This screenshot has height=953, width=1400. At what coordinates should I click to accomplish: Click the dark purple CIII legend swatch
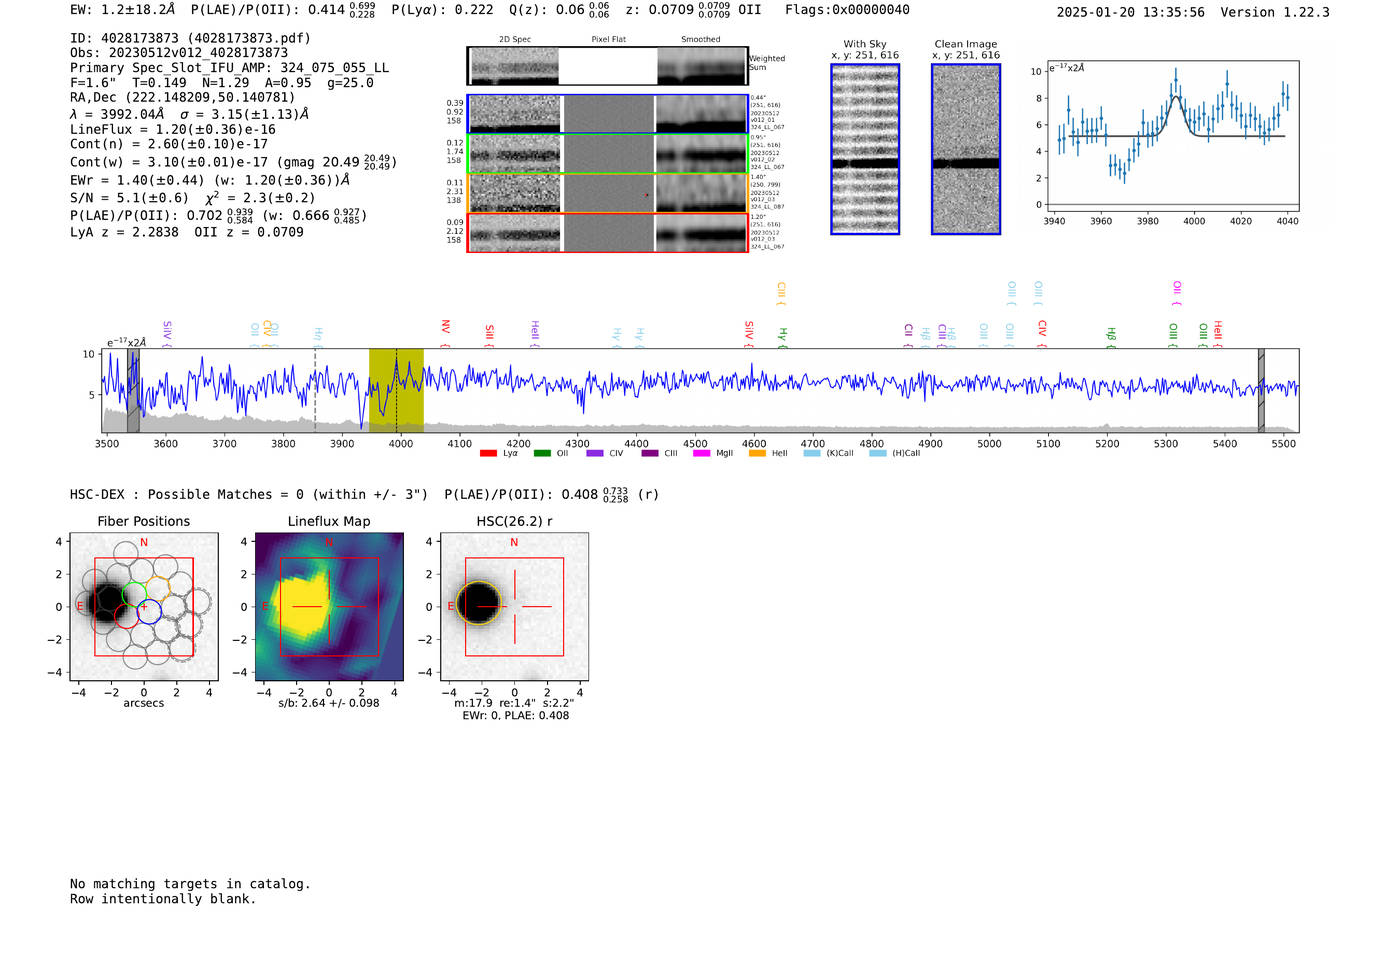(650, 453)
